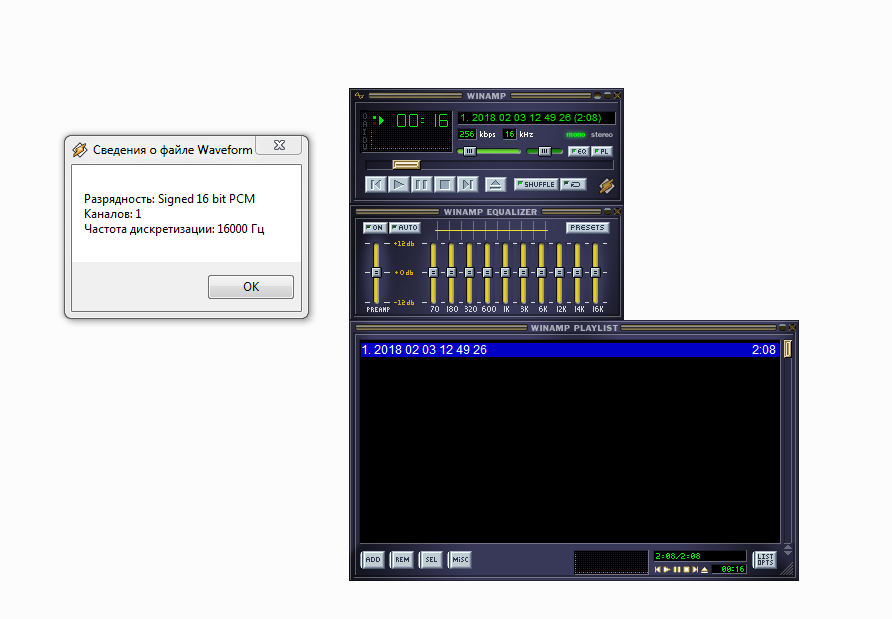Screen dimensions: 892x619
Task: Click the playlist total time display 2:08/2:08
Action: point(699,556)
